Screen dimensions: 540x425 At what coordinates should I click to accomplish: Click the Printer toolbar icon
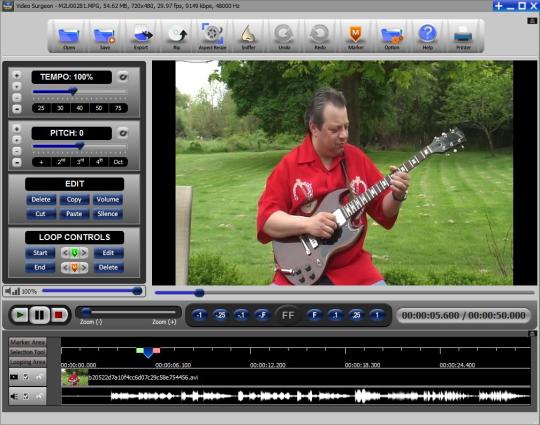point(463,37)
